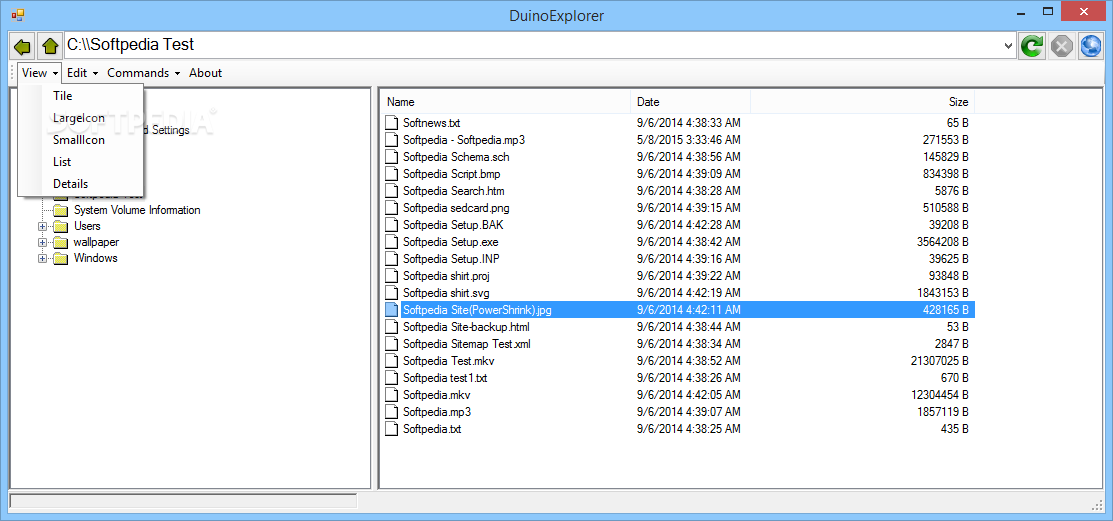The image size is (1113, 521).
Task: Click the file icon of Softpedia Test.mkv
Action: pyautogui.click(x=392, y=361)
